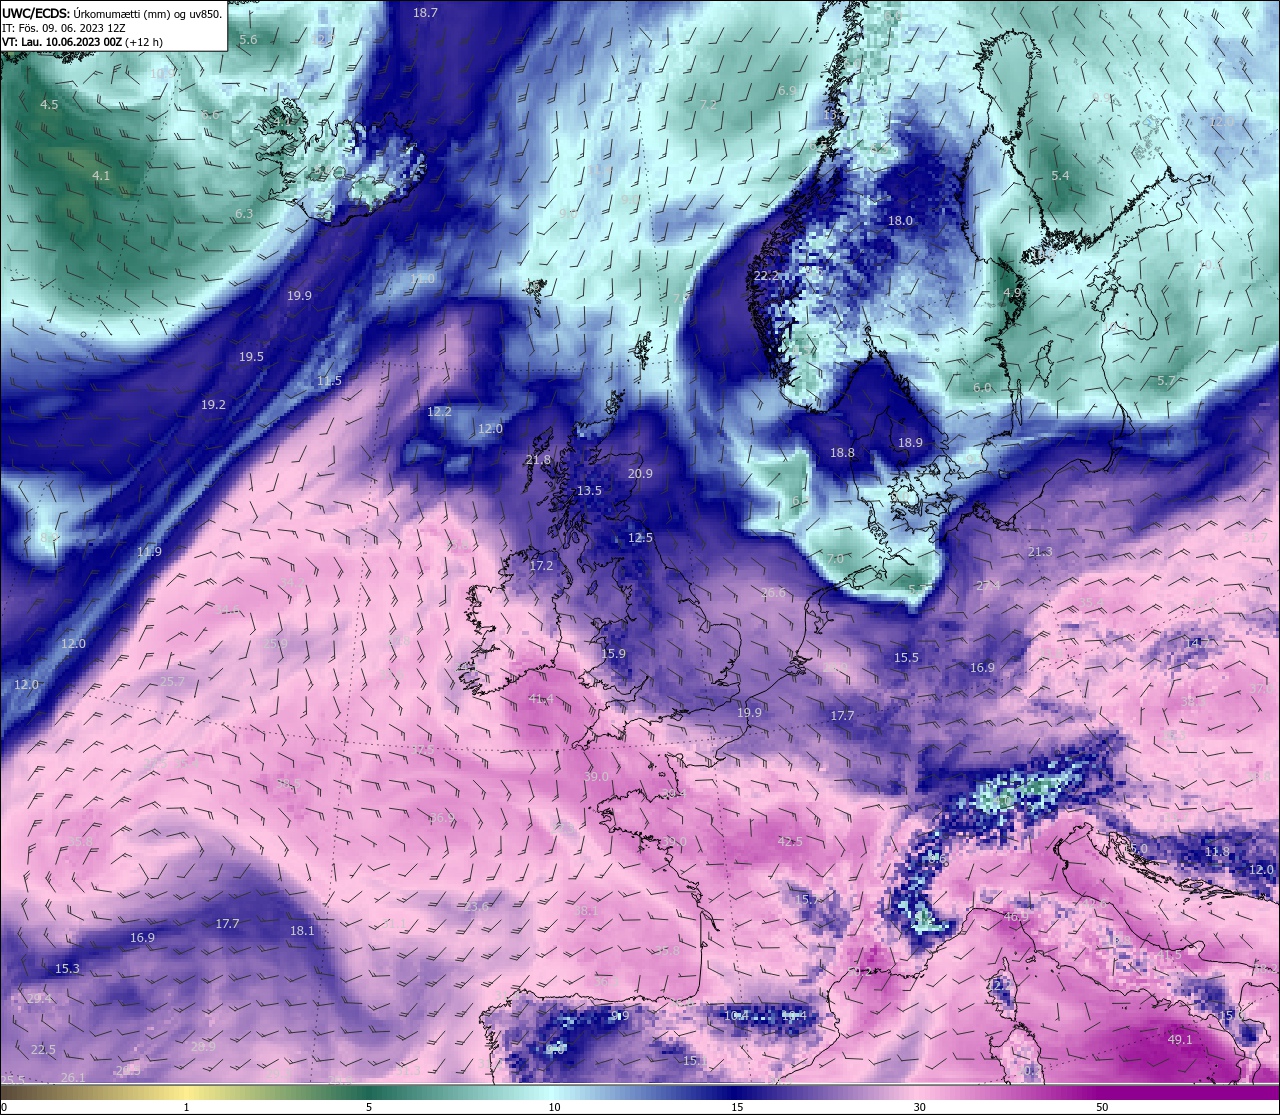The height and width of the screenshot is (1115, 1280).
Task: Click the value label 5.4 over Finland
Action: tap(1060, 176)
